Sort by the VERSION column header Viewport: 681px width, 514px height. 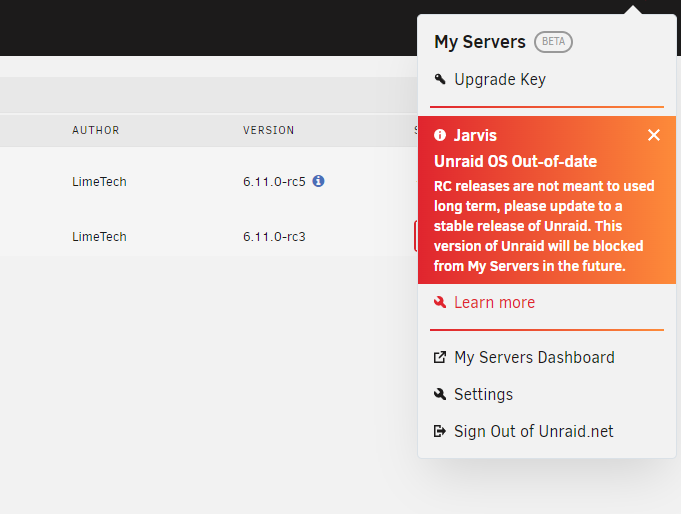pyautogui.click(x=268, y=130)
